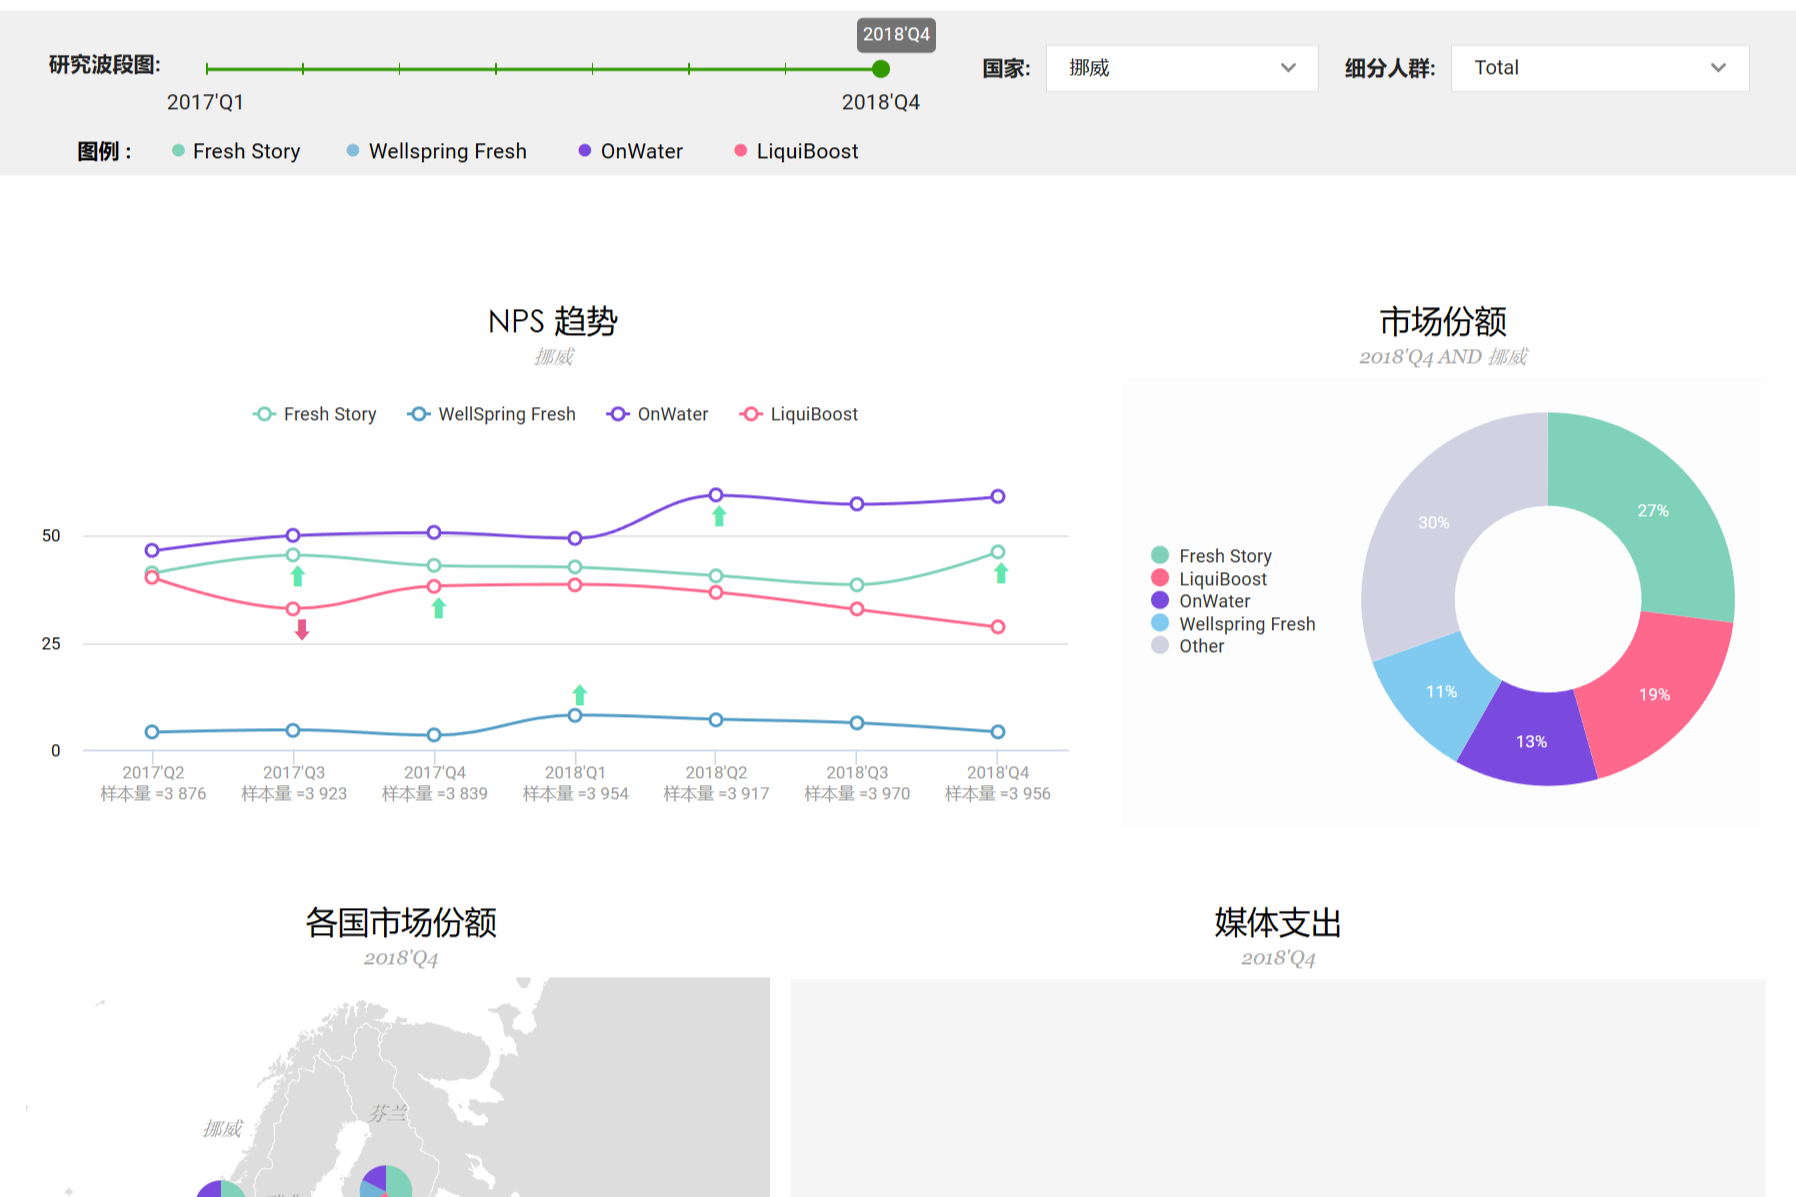This screenshot has width=1796, height=1197.
Task: Click the red down arrow under LiquiBoost 2017'Q3
Action: 302,629
